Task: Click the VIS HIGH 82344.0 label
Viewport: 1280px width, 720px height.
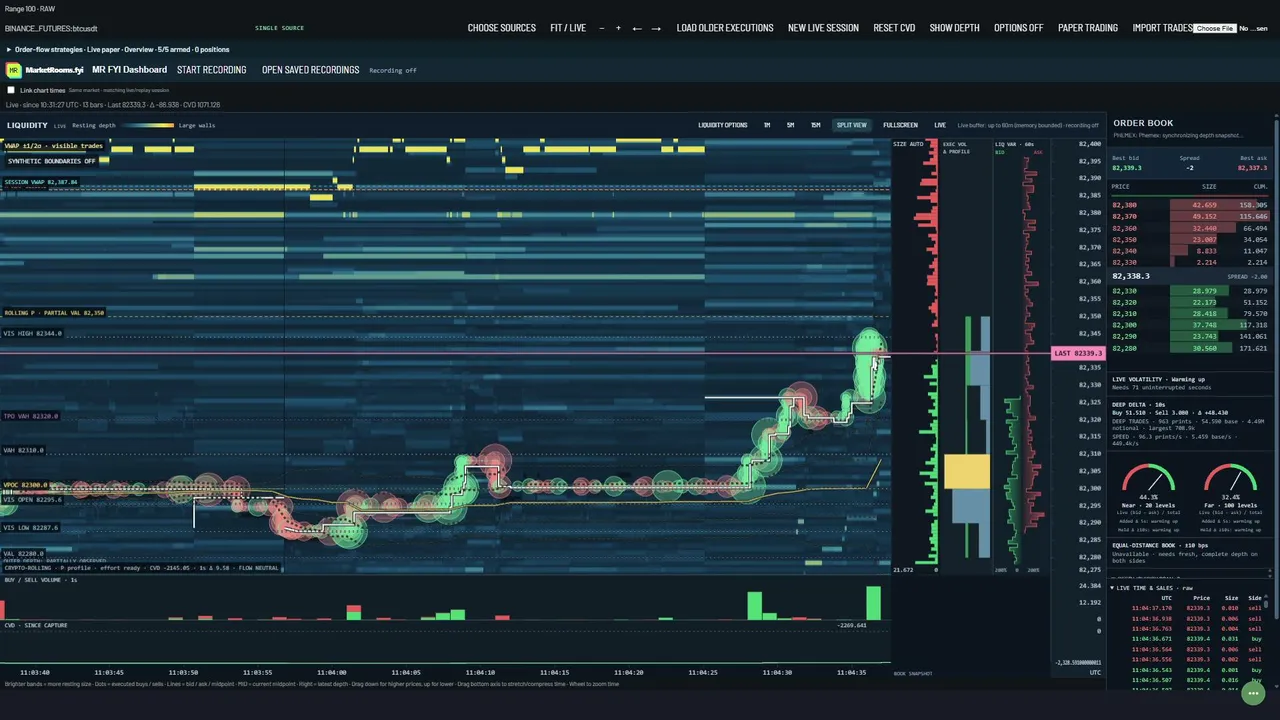Action: pos(33,333)
